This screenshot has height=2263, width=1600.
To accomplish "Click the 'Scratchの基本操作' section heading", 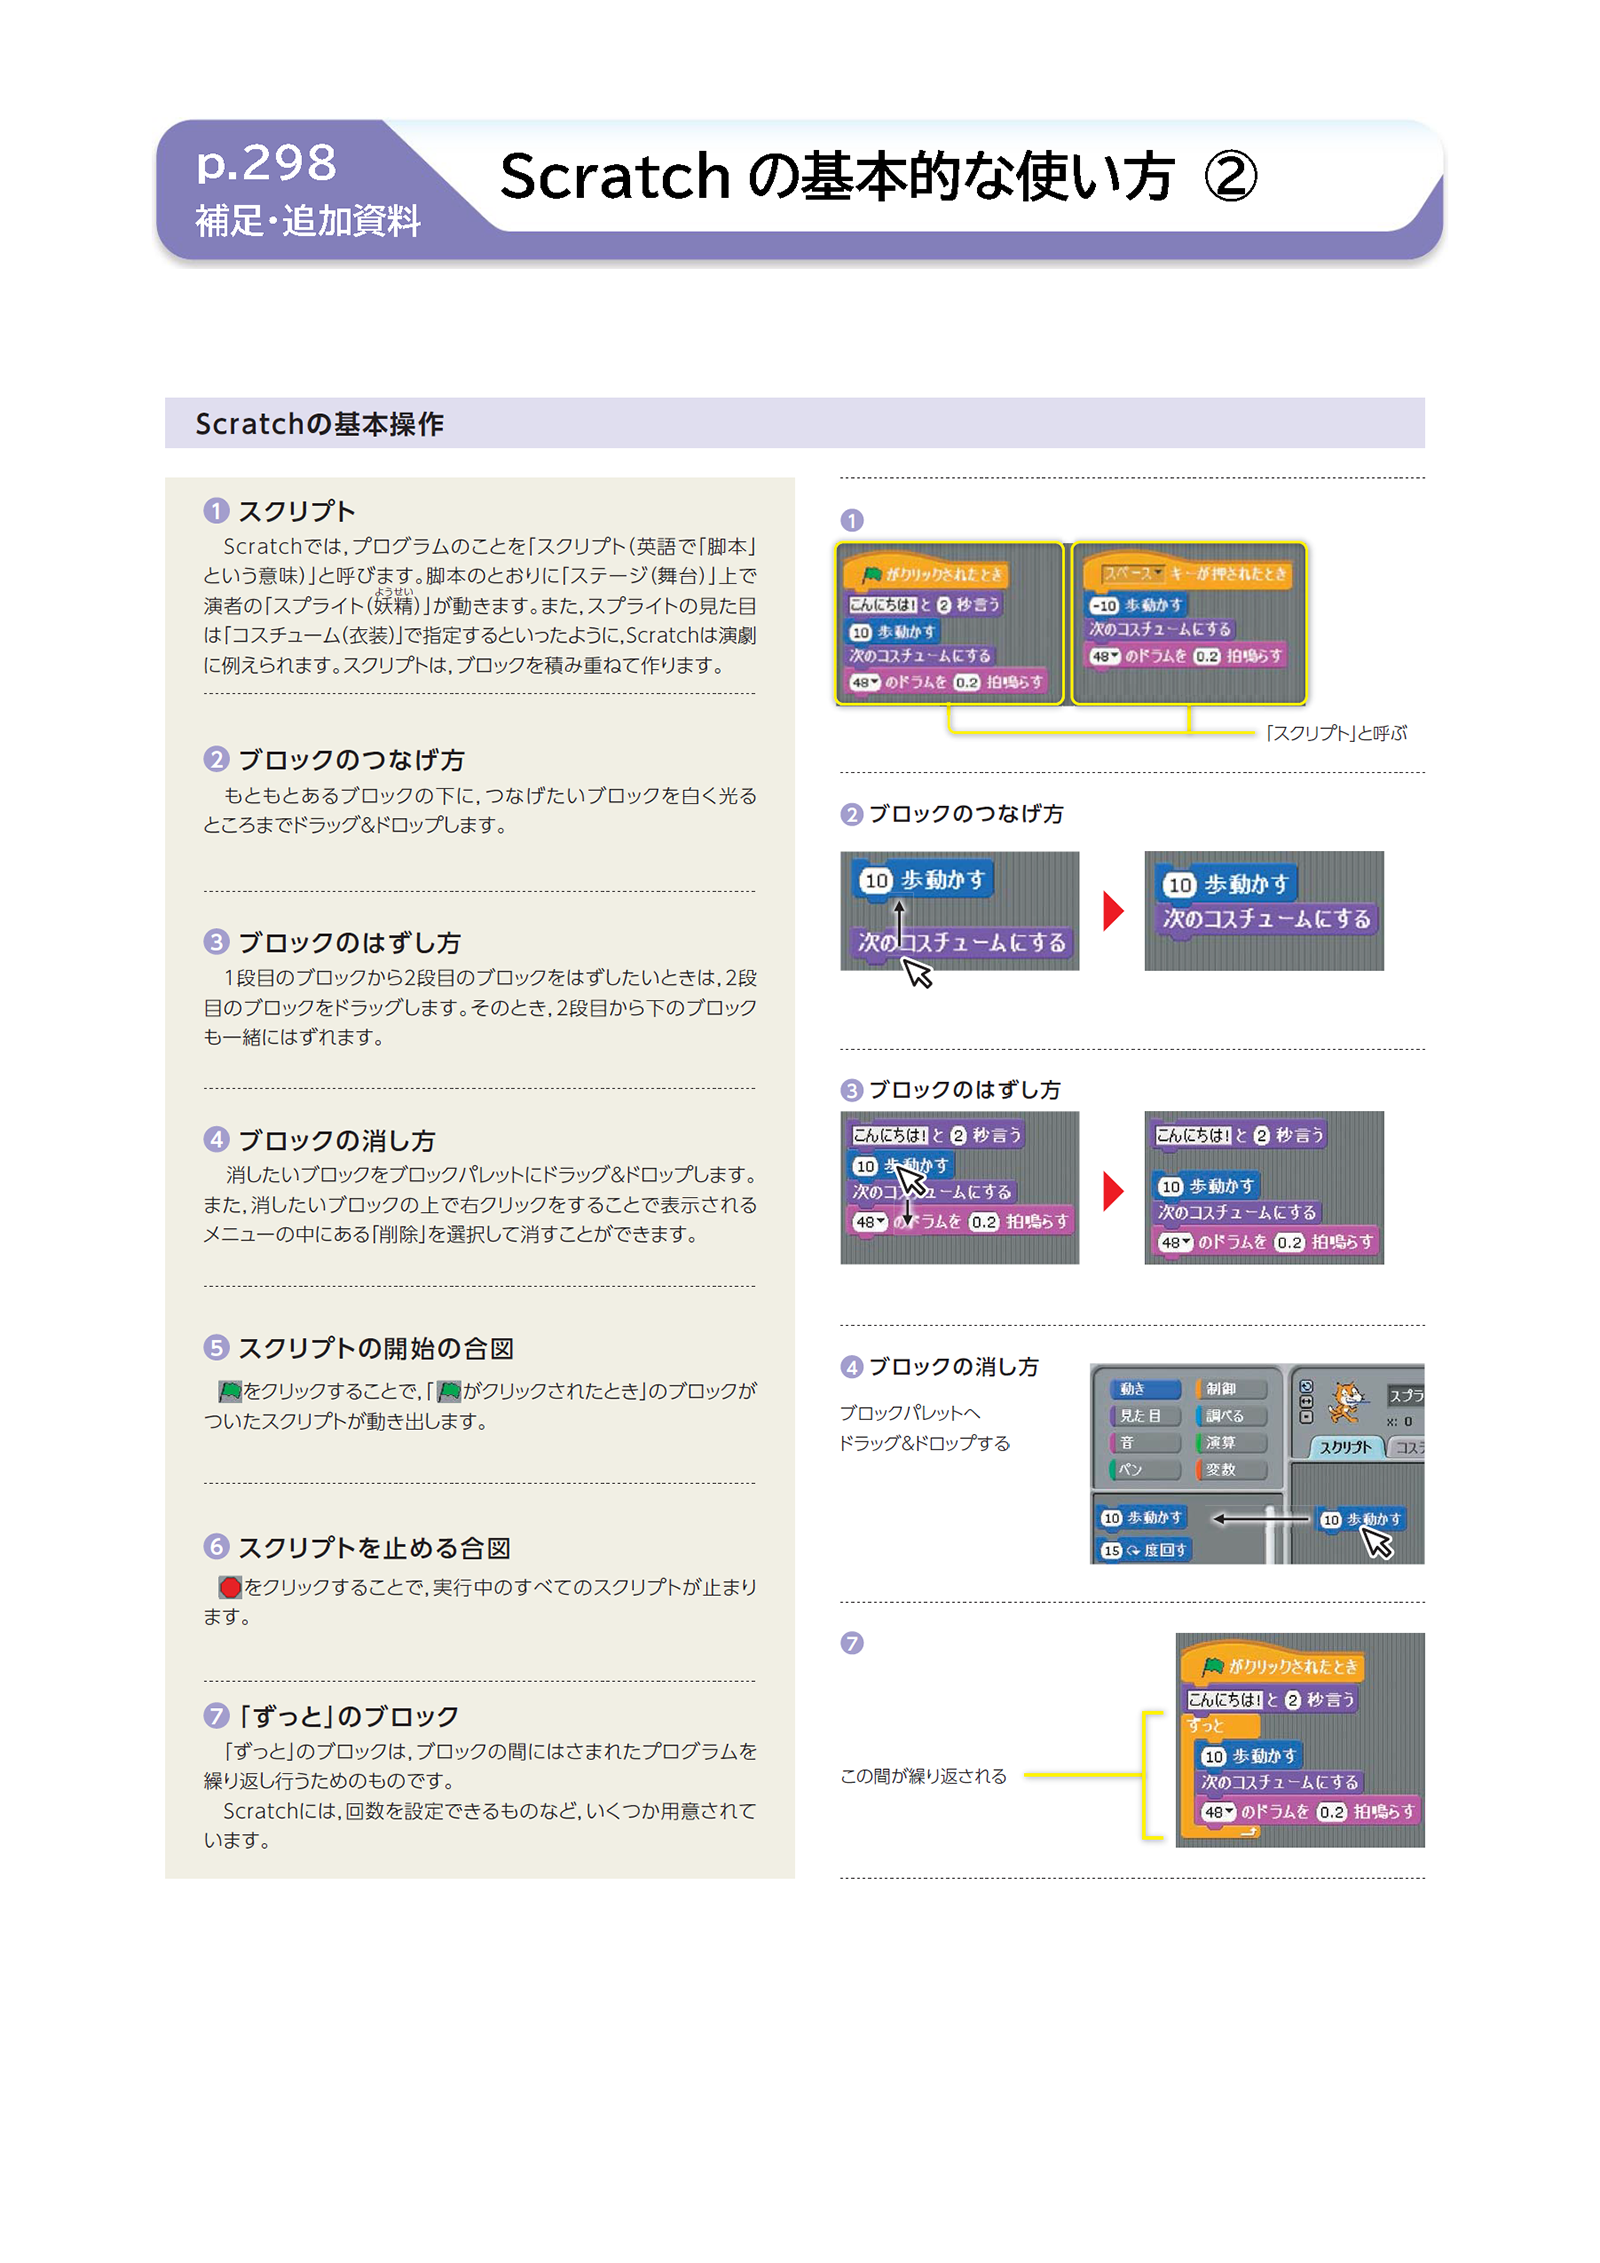I will click(320, 424).
